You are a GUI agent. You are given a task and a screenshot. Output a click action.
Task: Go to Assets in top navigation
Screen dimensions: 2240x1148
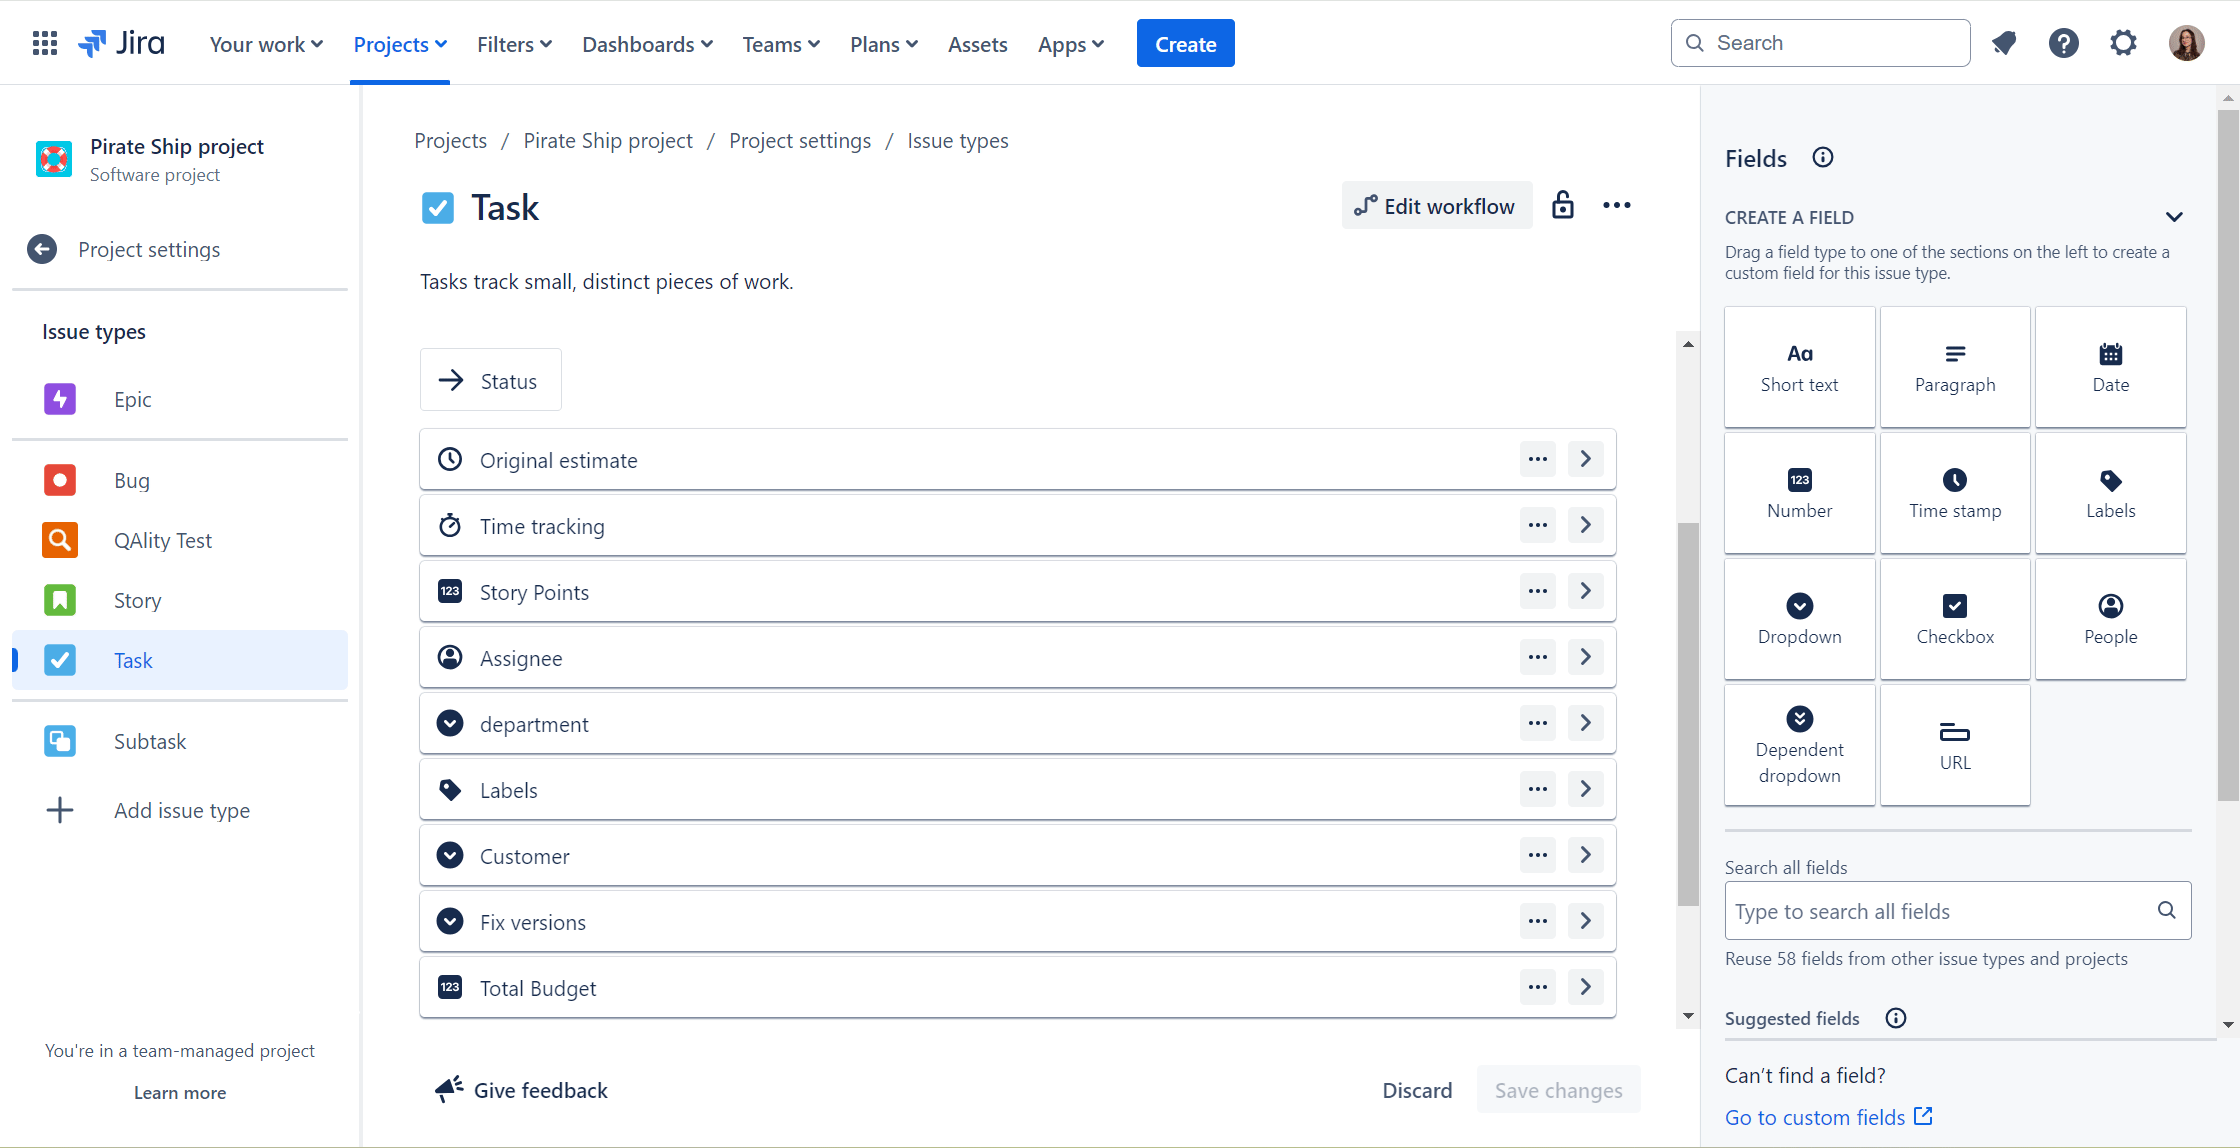point(977,44)
